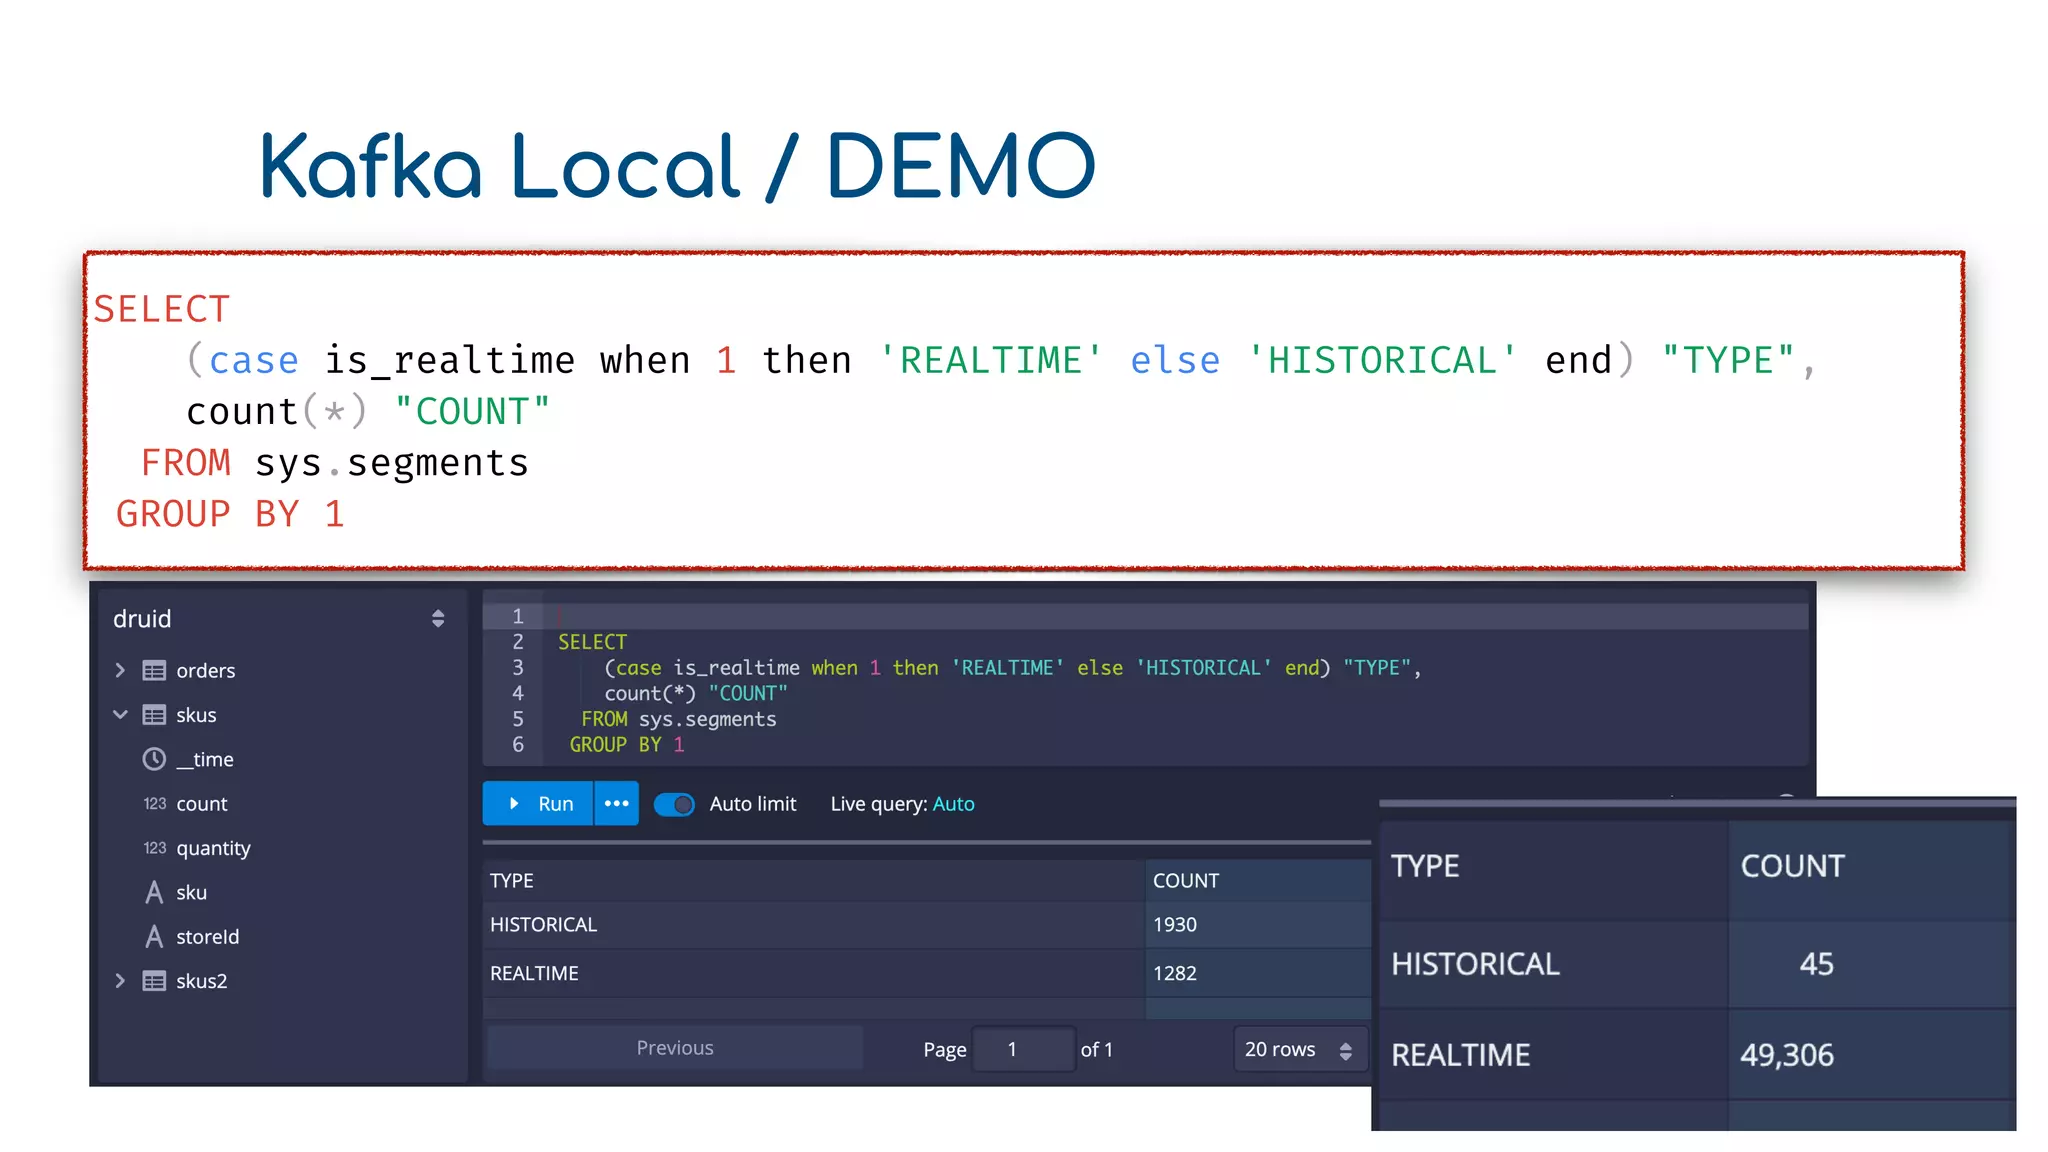The image size is (2048, 1152).
Task: Click FROM sys.segments in the editor
Action: [x=679, y=719]
